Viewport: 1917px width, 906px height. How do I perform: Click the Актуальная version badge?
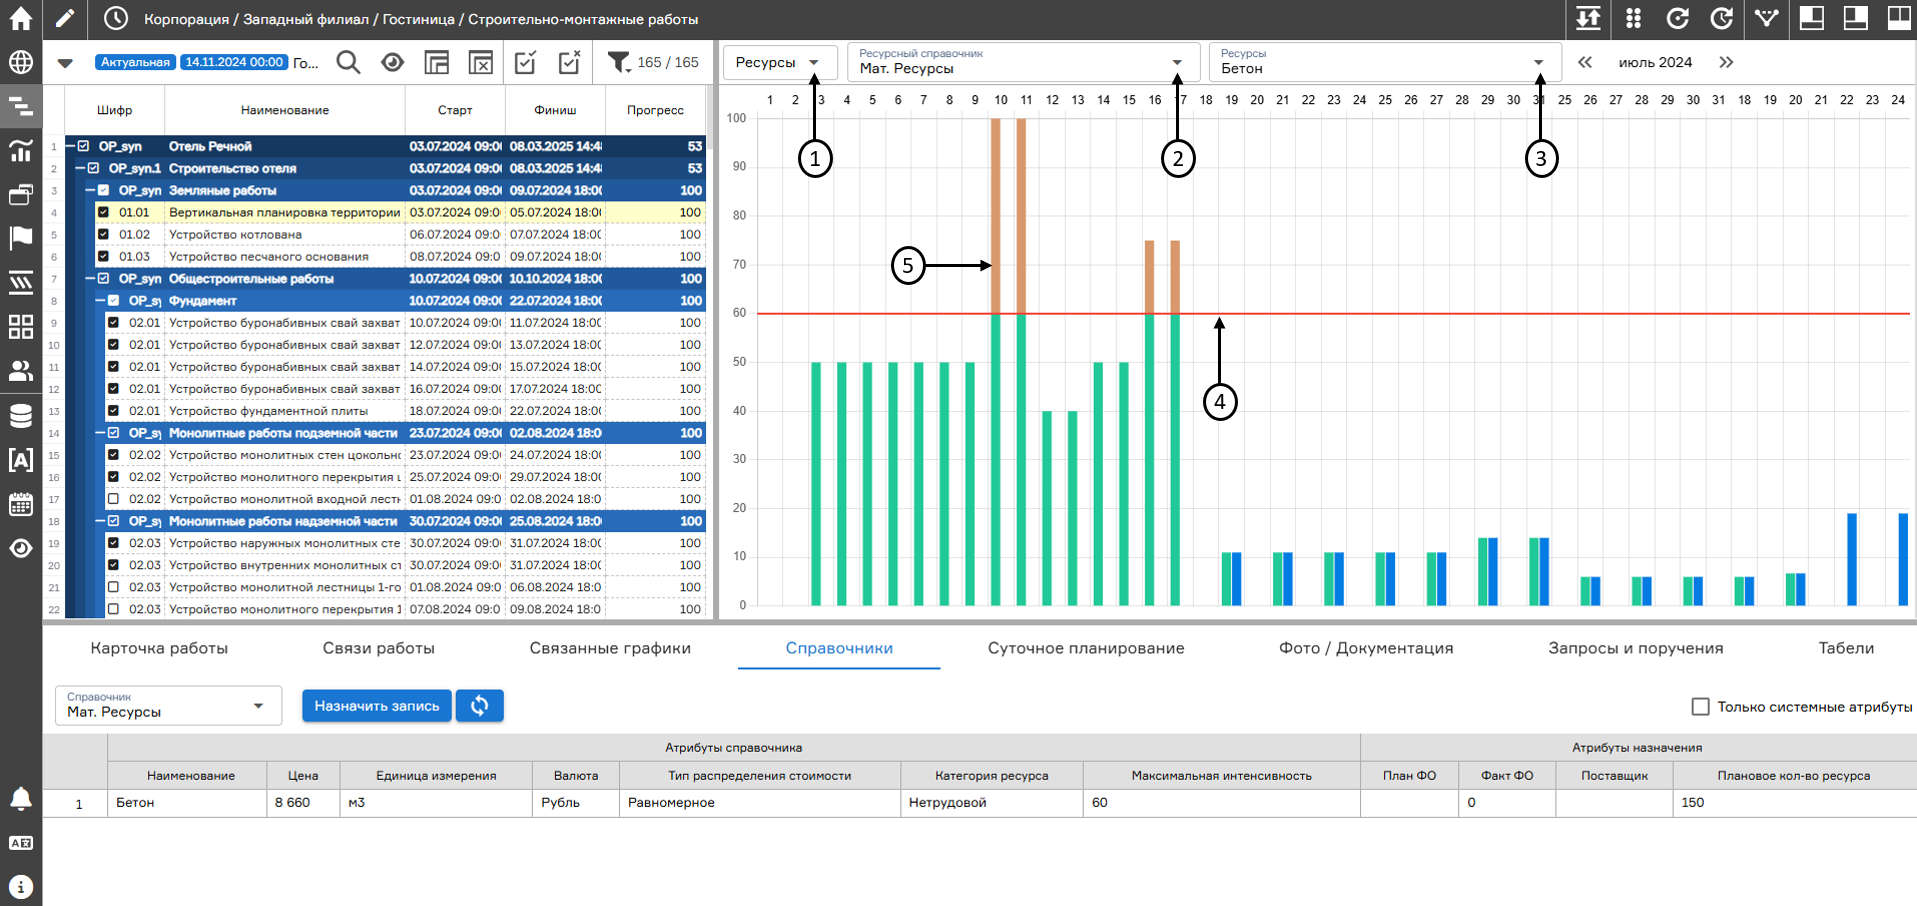(x=135, y=62)
